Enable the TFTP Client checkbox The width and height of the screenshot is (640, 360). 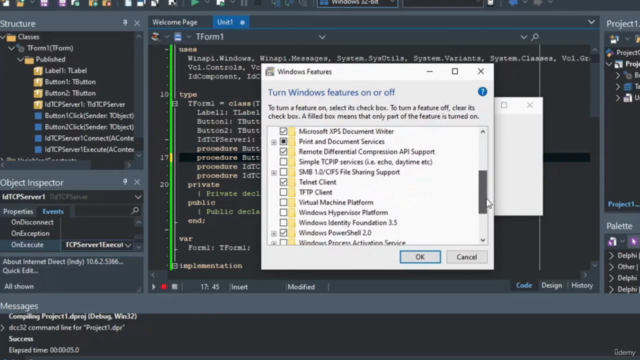(283, 192)
